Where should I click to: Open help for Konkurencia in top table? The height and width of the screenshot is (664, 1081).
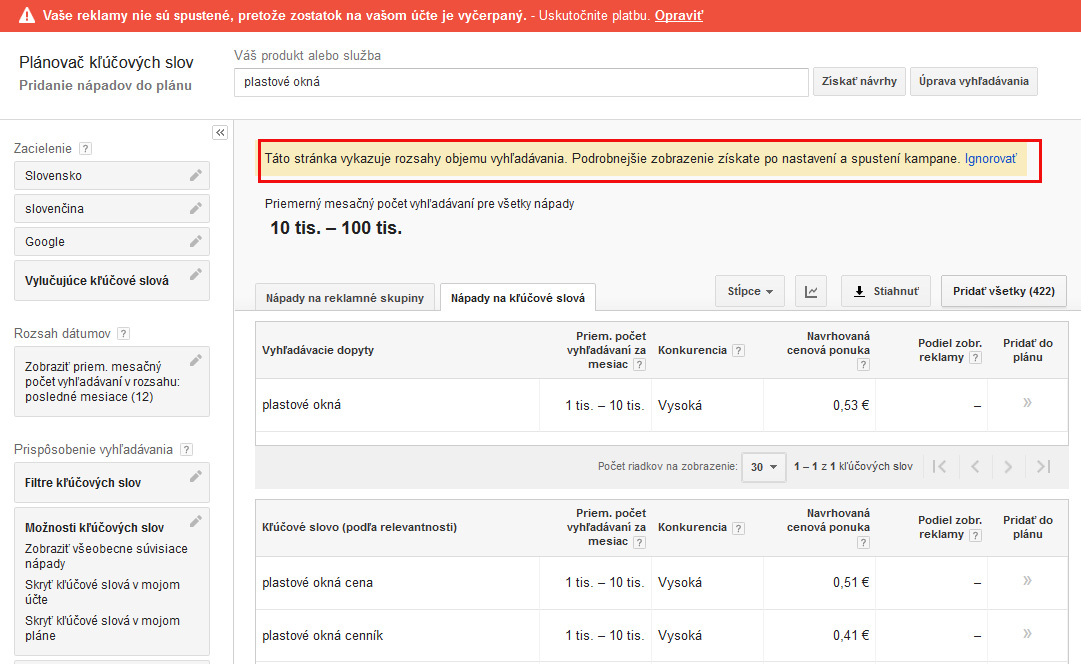738,350
